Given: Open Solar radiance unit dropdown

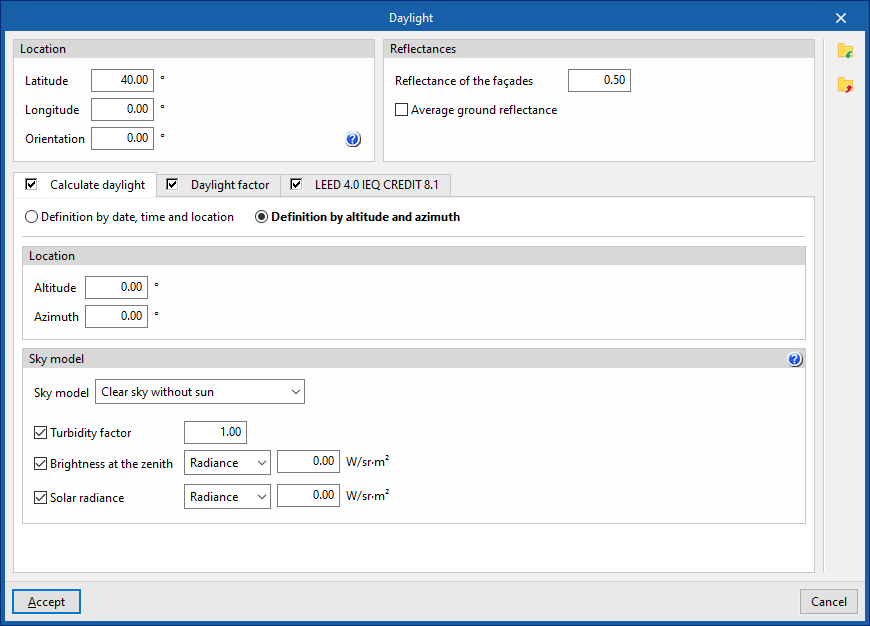Looking at the screenshot, I should [x=227, y=496].
